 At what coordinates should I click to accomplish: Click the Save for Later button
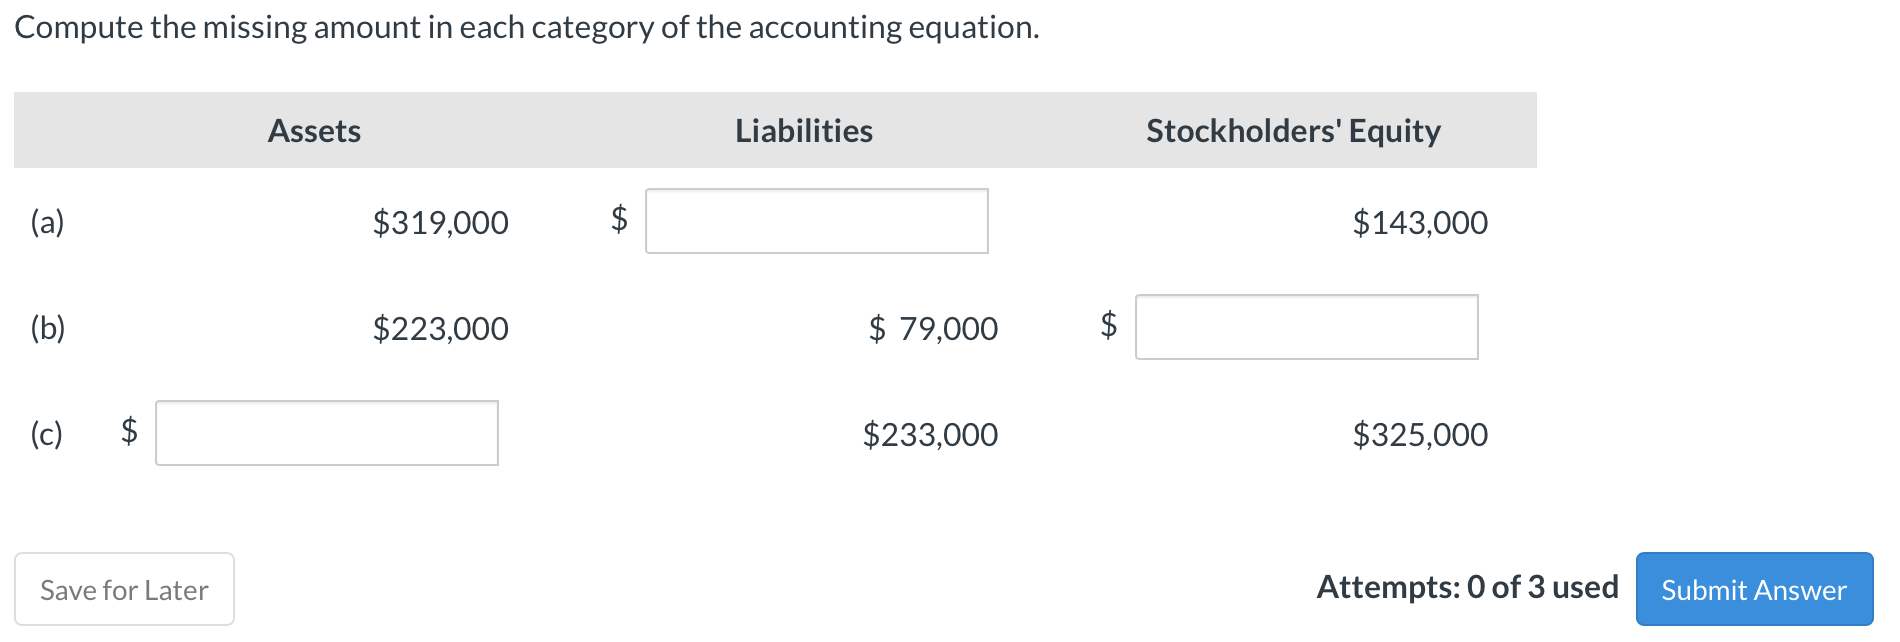tap(123, 590)
